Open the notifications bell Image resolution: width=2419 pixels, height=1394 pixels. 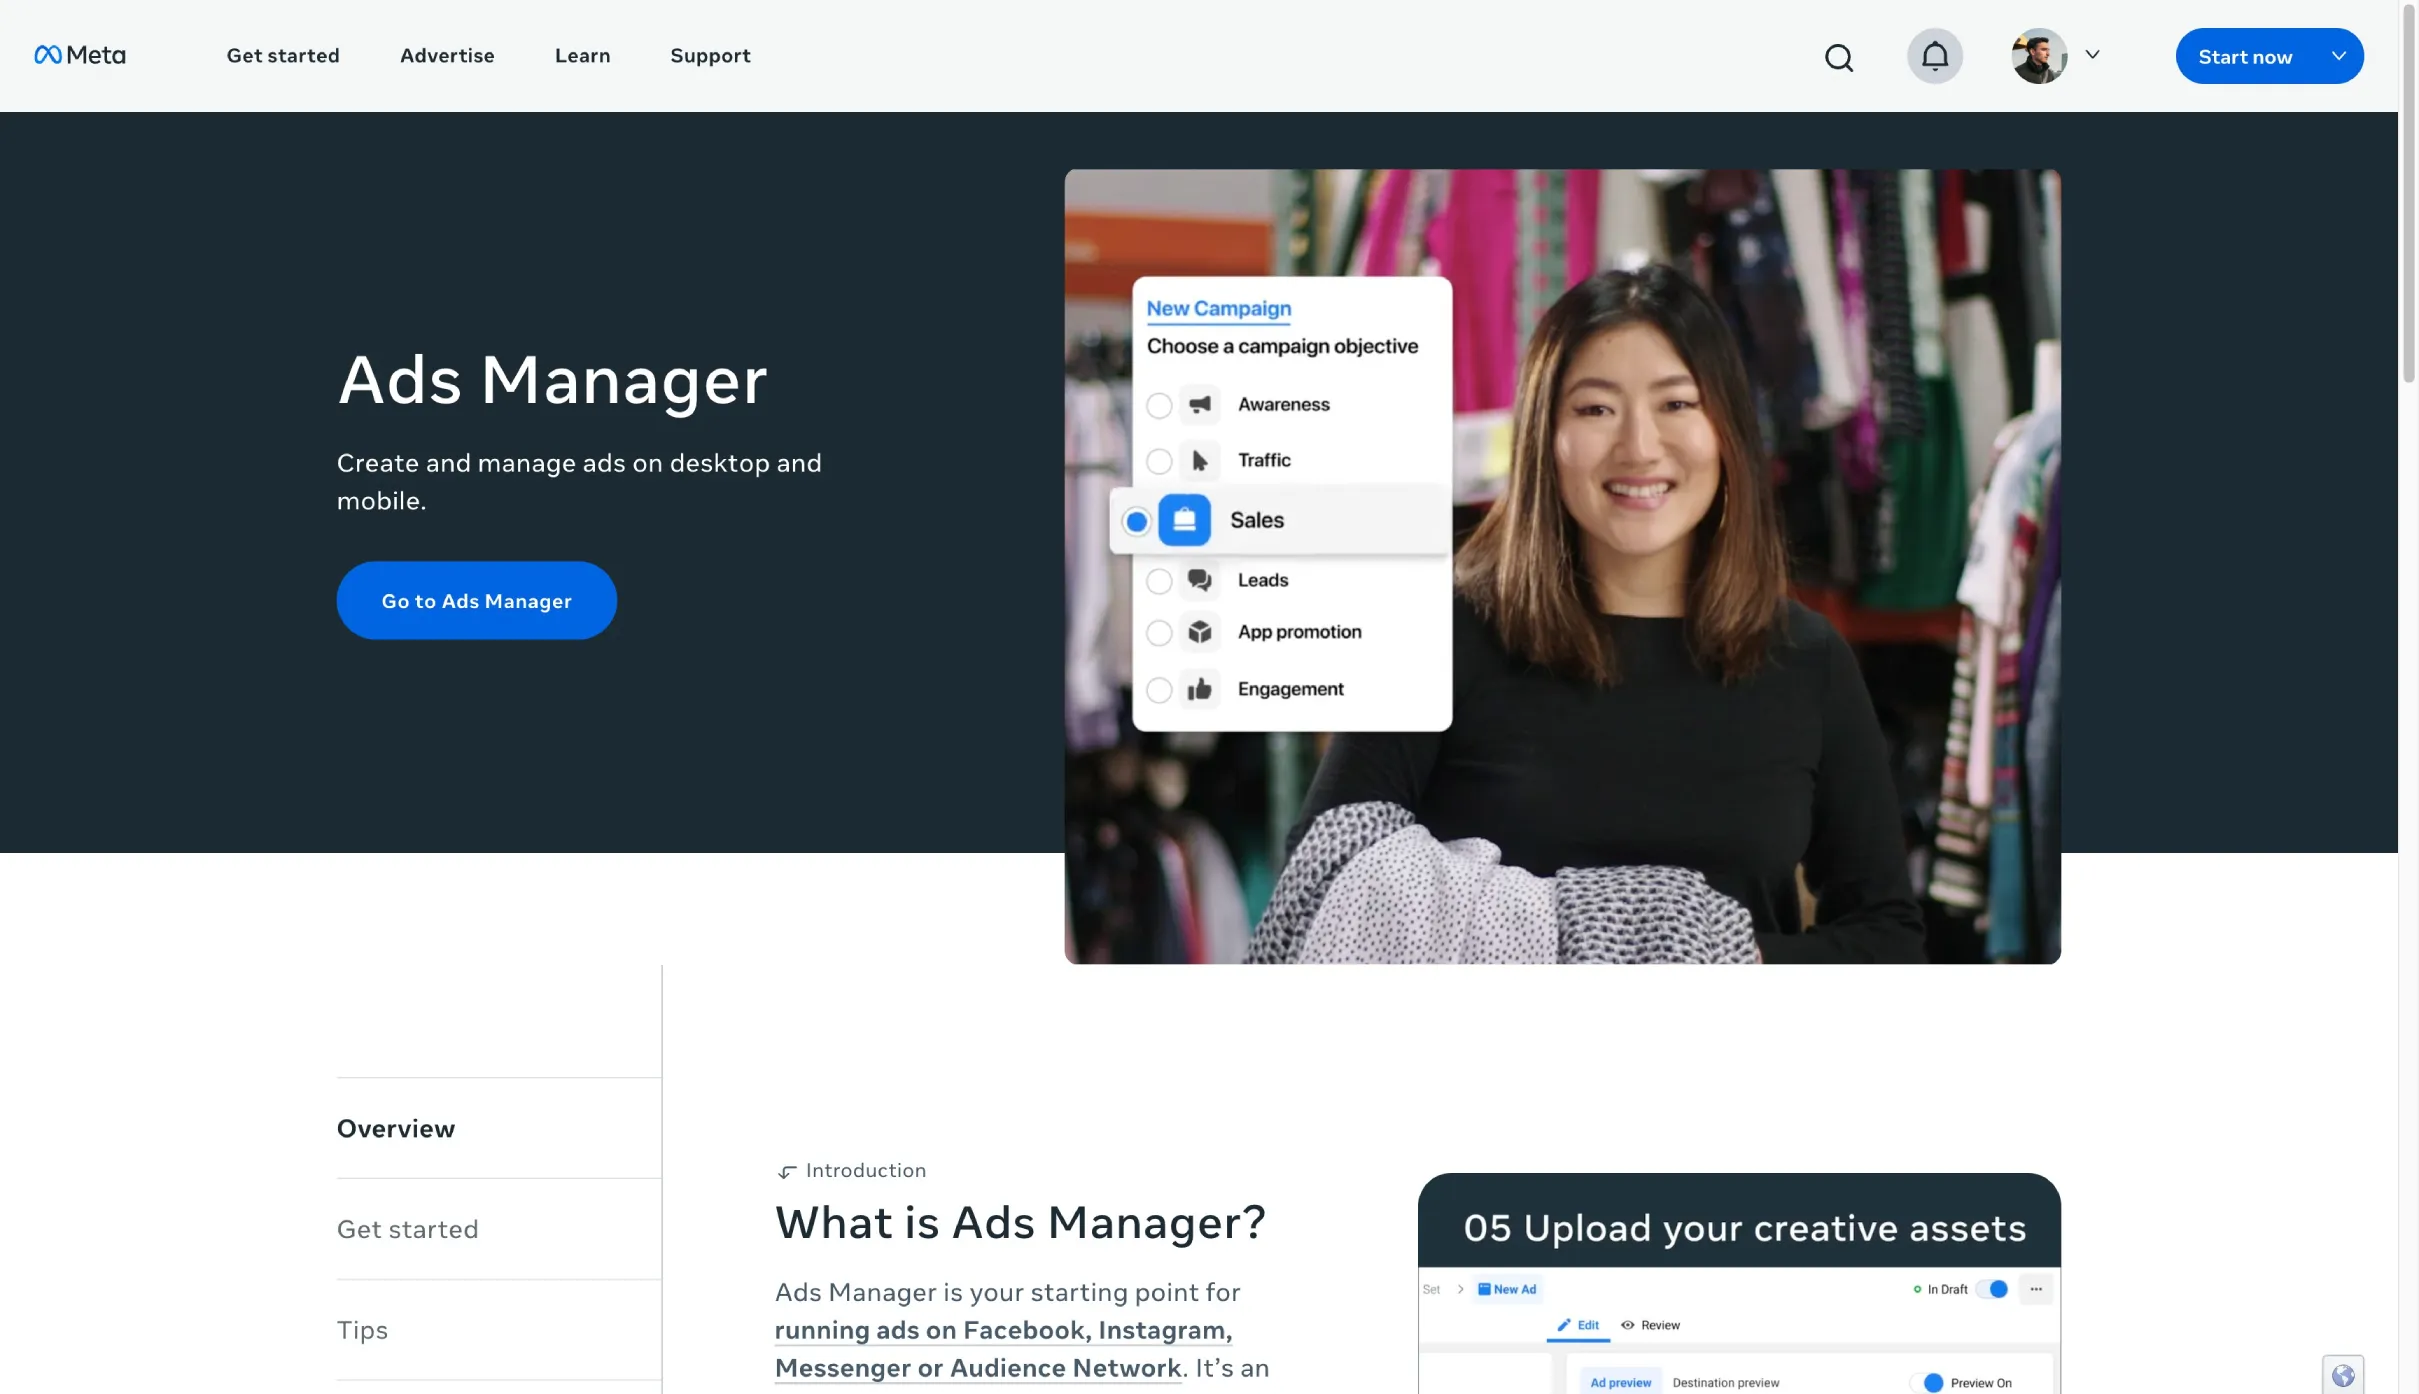click(x=1934, y=56)
